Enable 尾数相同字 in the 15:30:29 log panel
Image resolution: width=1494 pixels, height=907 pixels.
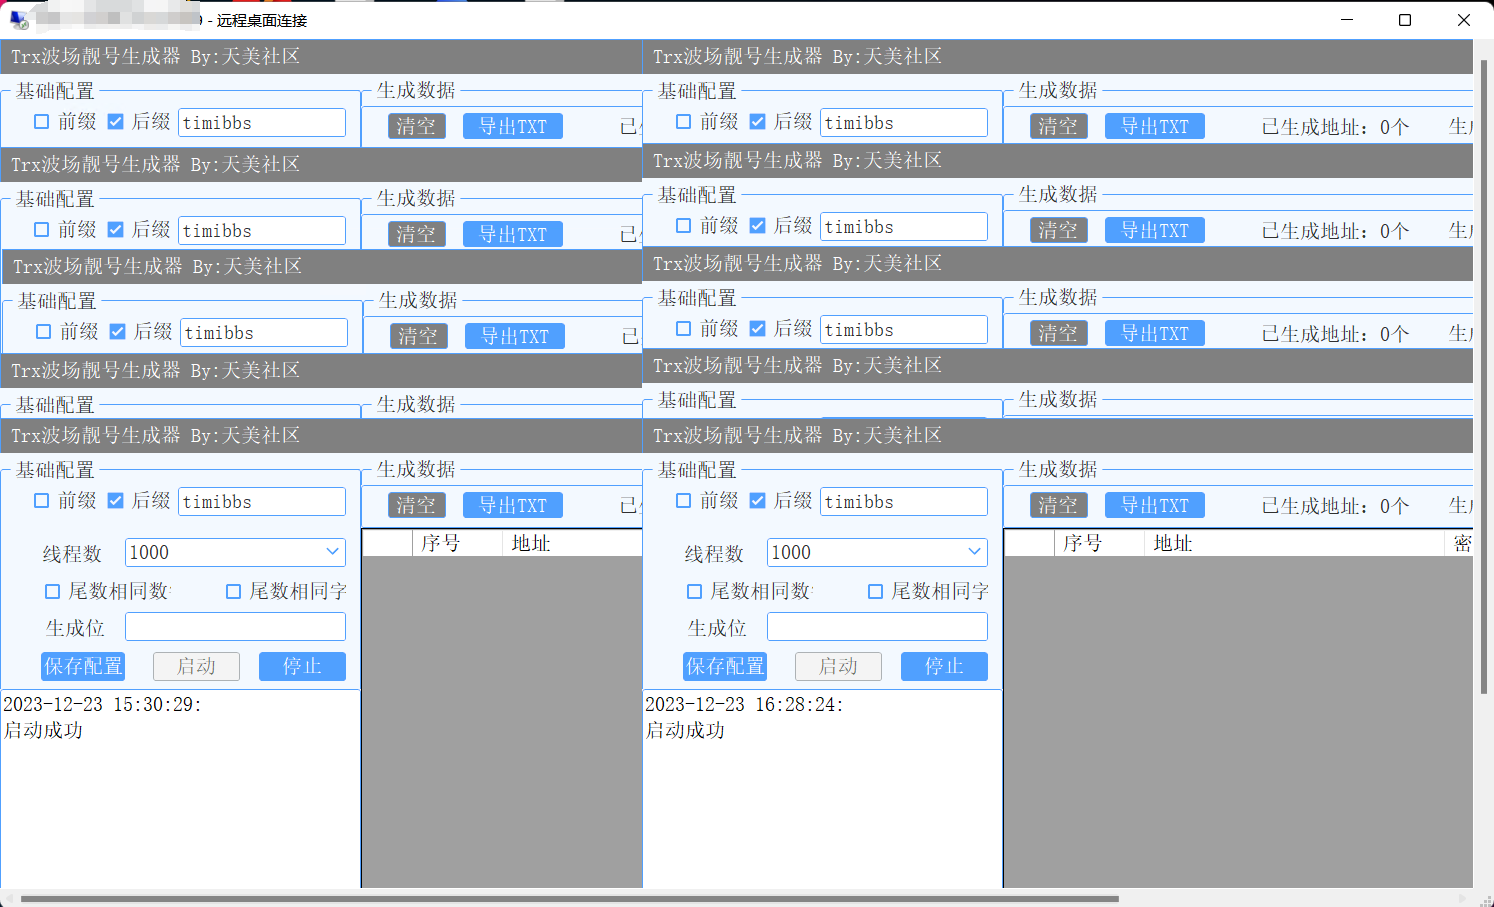tap(233, 592)
